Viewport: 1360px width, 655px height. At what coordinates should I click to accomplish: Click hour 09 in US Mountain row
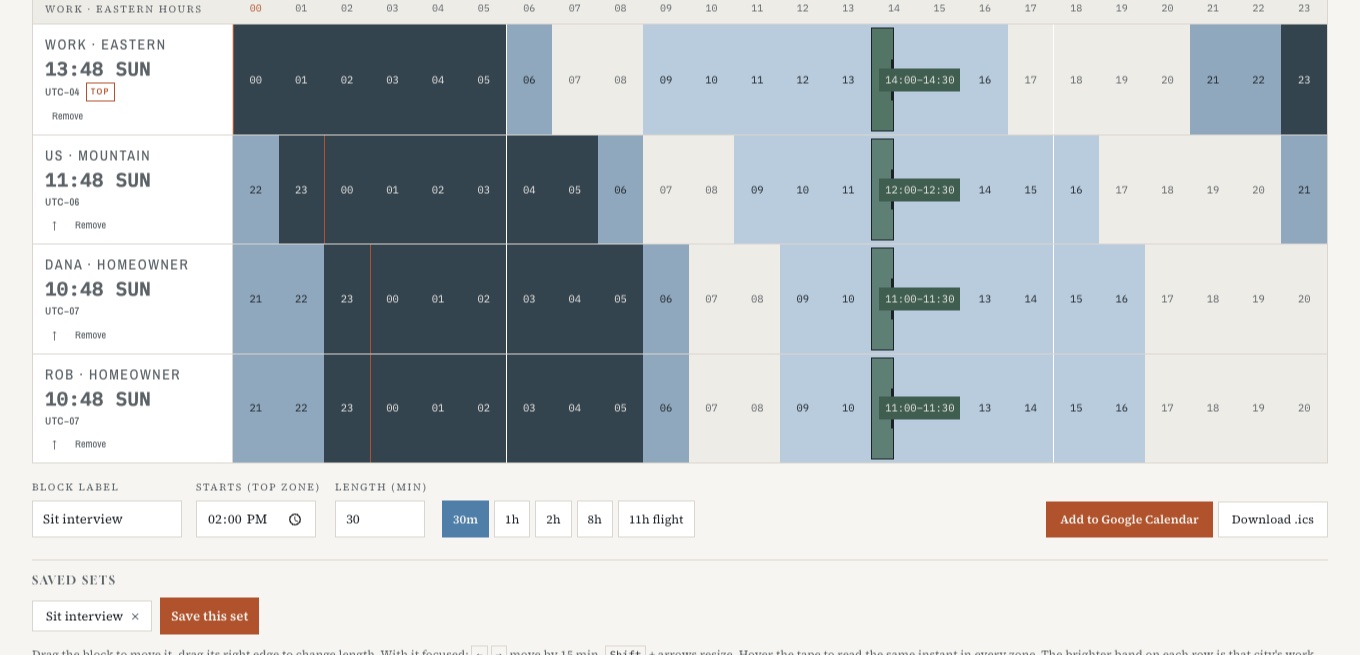pyautogui.click(x=757, y=190)
